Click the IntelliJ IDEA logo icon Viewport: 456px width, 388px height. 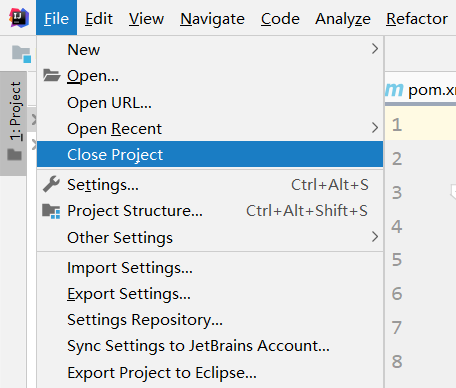(19, 18)
